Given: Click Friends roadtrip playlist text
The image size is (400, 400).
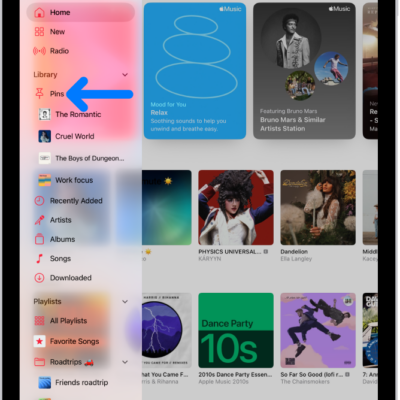Looking at the screenshot, I should click(x=82, y=382).
